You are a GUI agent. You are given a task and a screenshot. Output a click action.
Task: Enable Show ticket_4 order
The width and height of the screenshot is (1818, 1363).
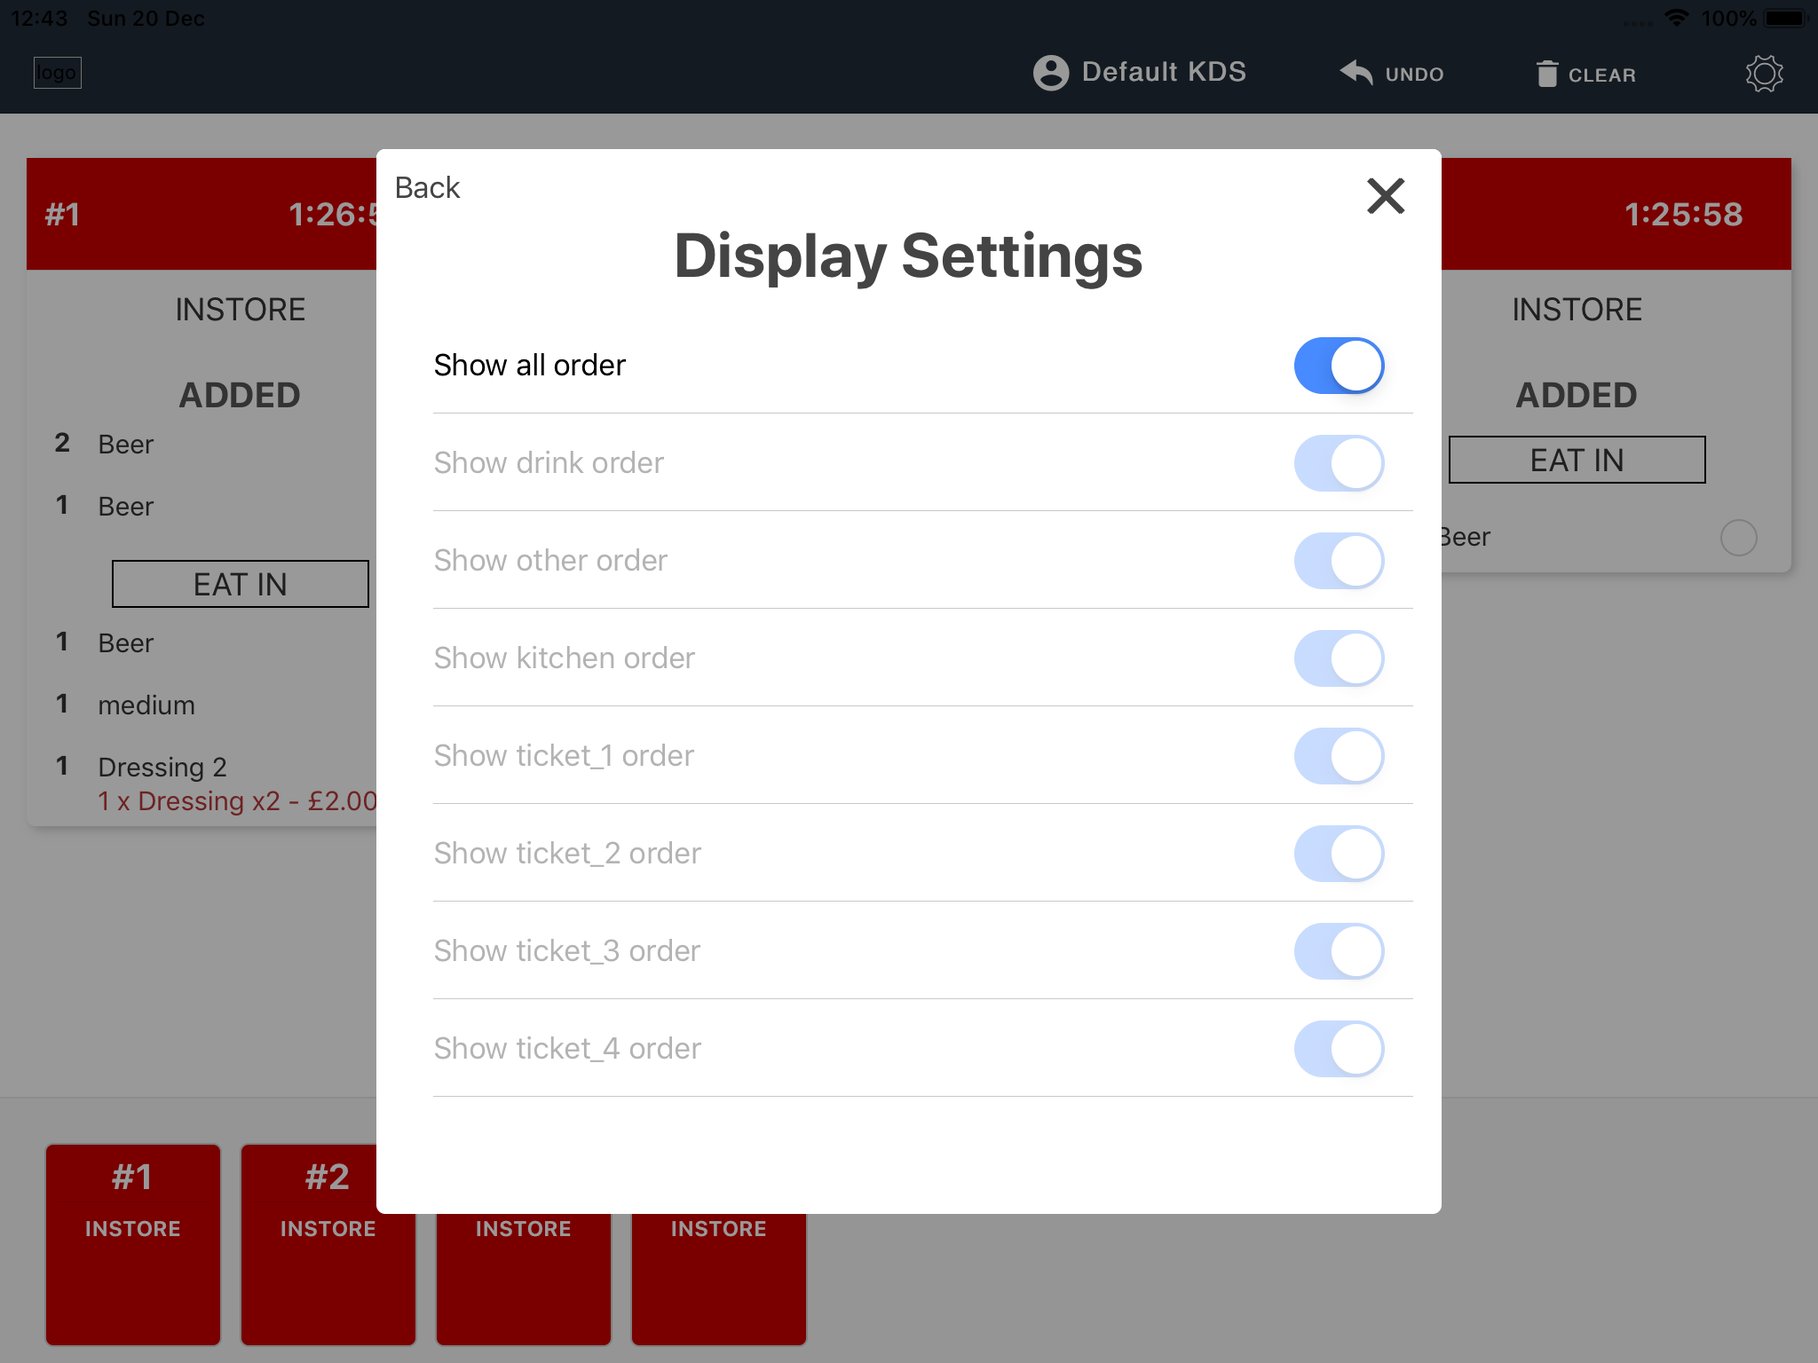pyautogui.click(x=1339, y=1049)
